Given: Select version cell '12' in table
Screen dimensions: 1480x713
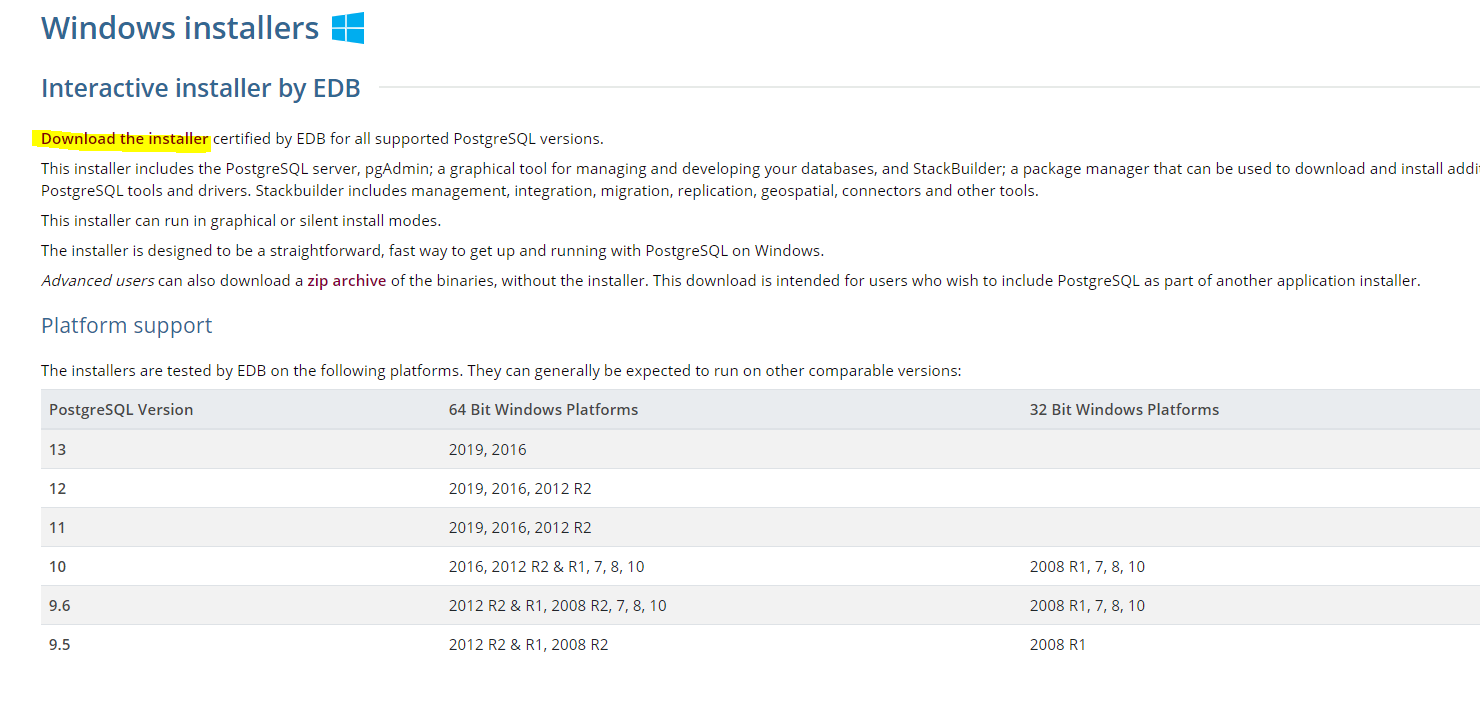Looking at the screenshot, I should tap(58, 488).
